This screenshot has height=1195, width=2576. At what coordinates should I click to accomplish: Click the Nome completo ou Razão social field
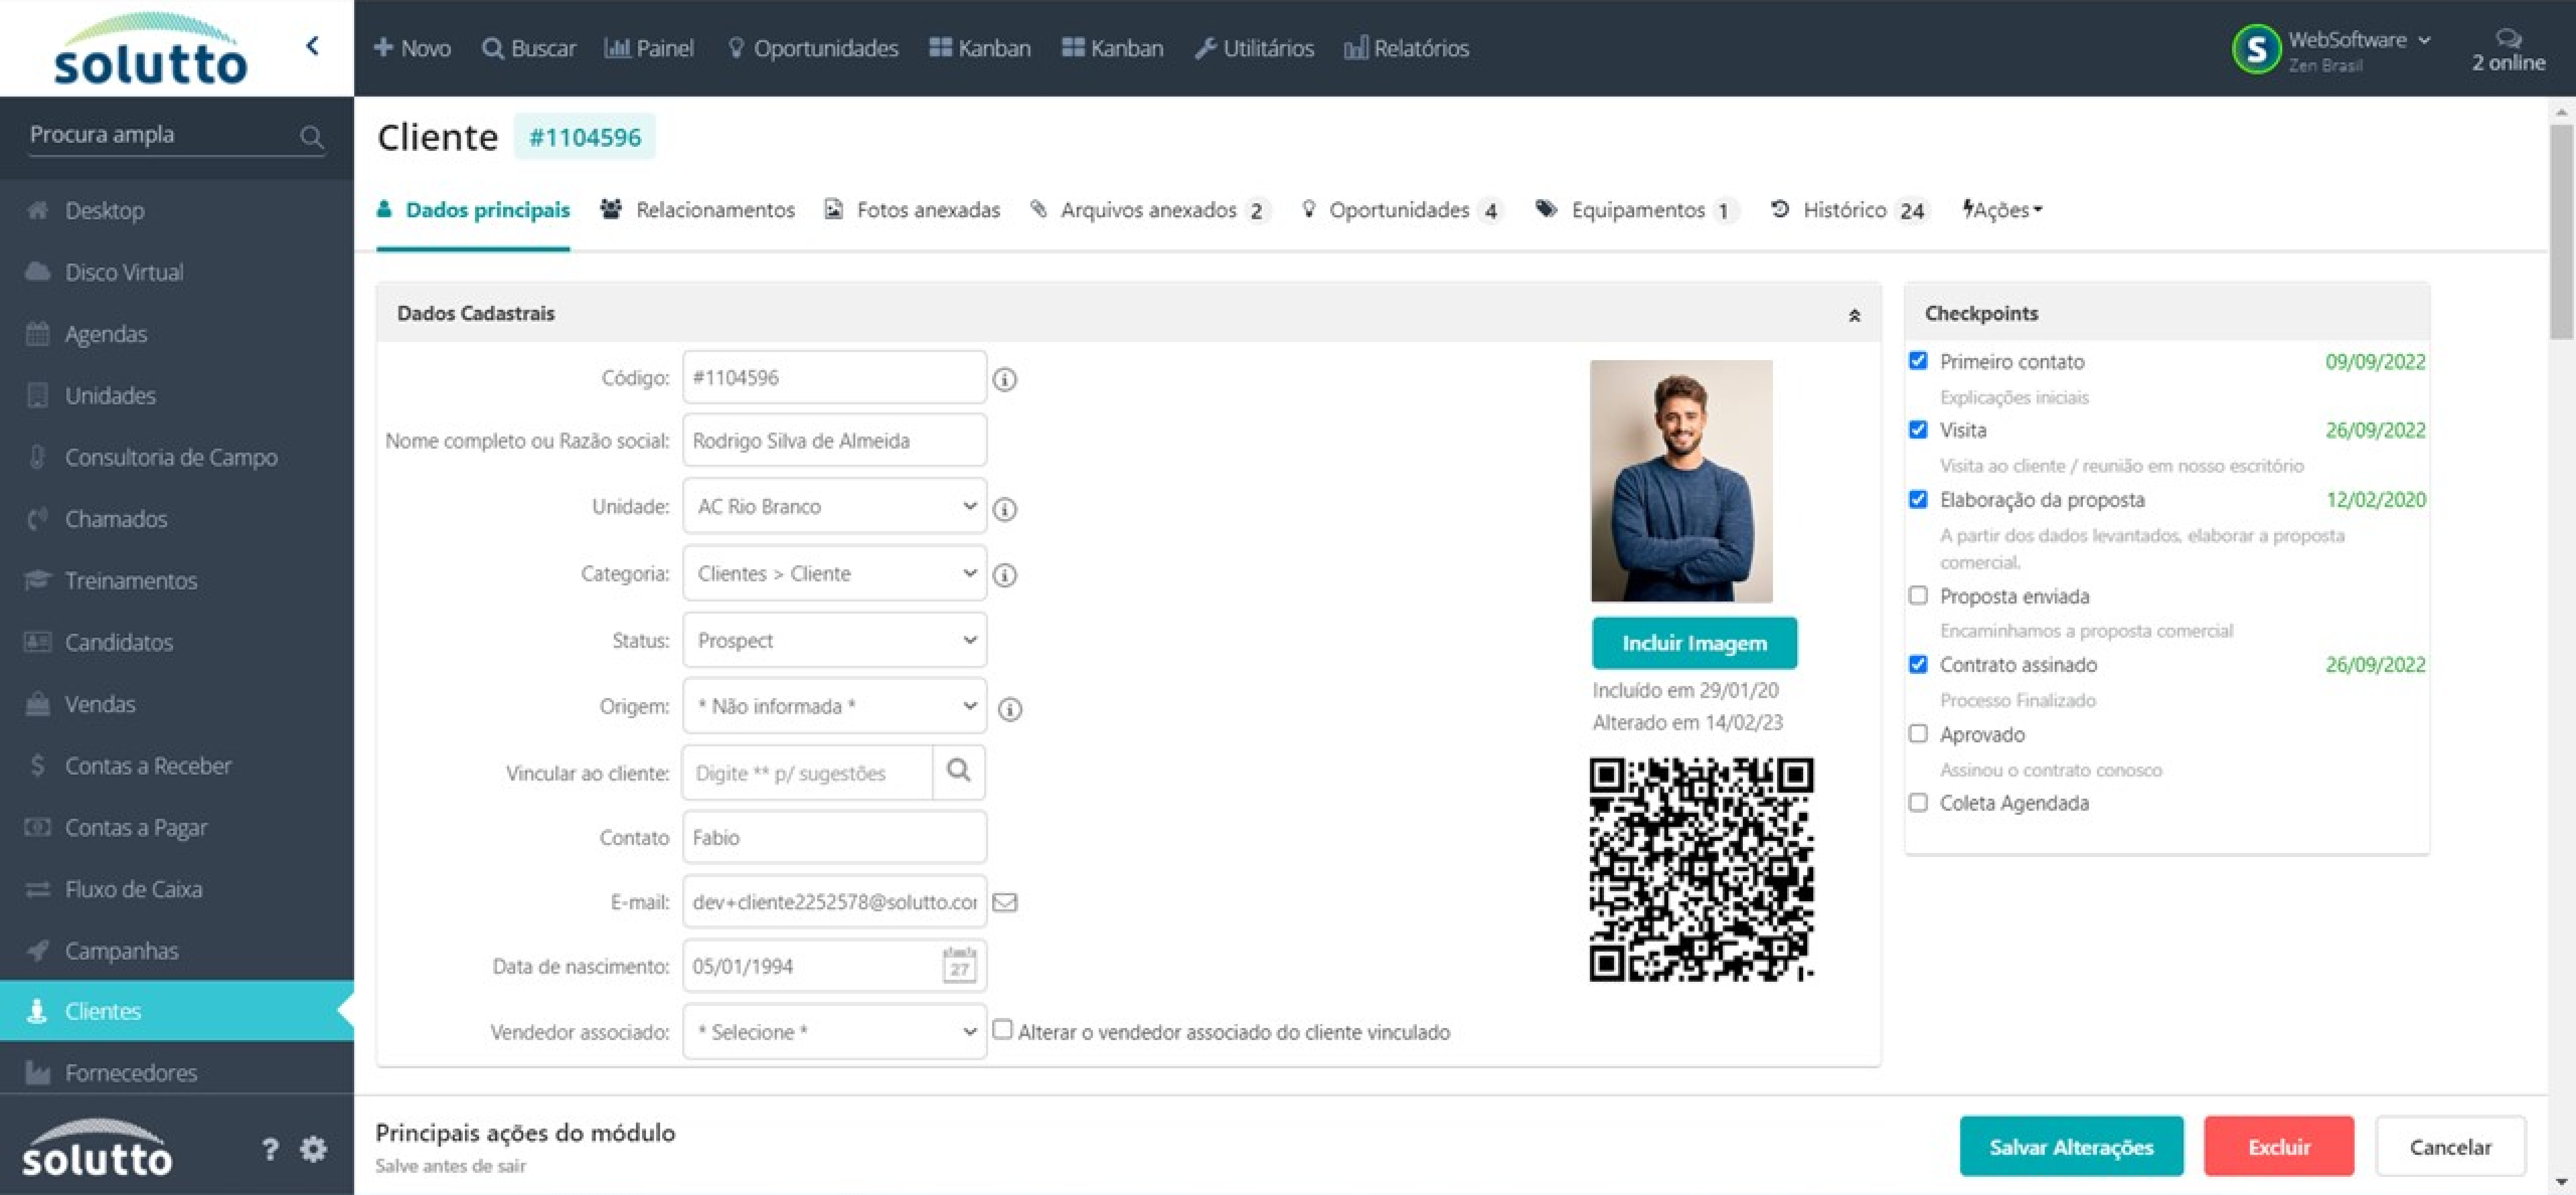834,440
